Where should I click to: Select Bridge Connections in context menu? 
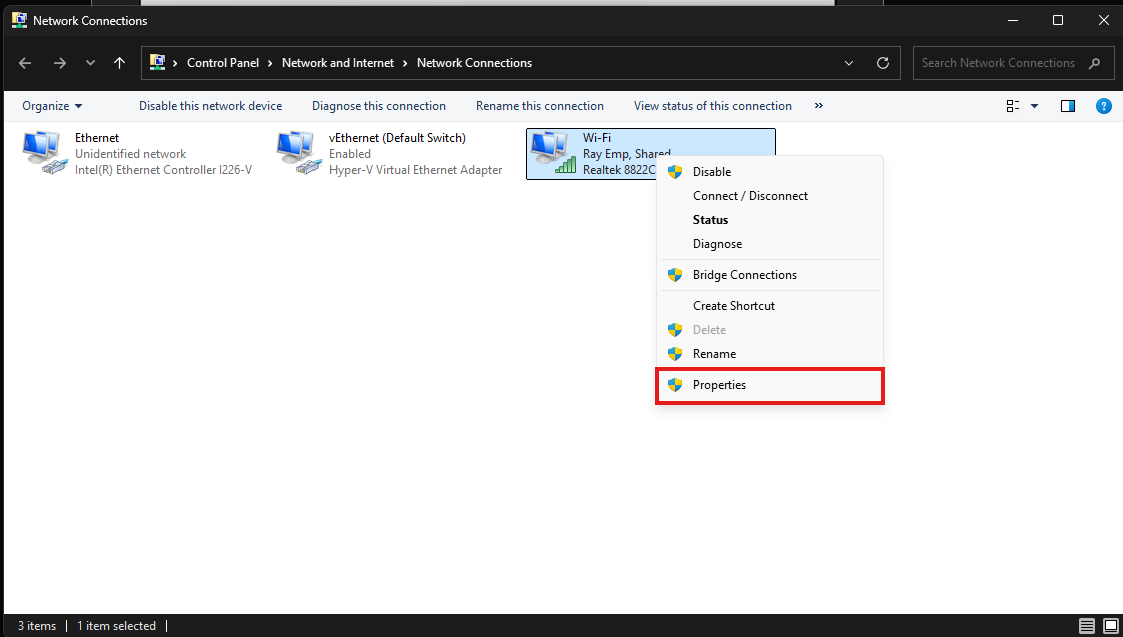click(744, 275)
